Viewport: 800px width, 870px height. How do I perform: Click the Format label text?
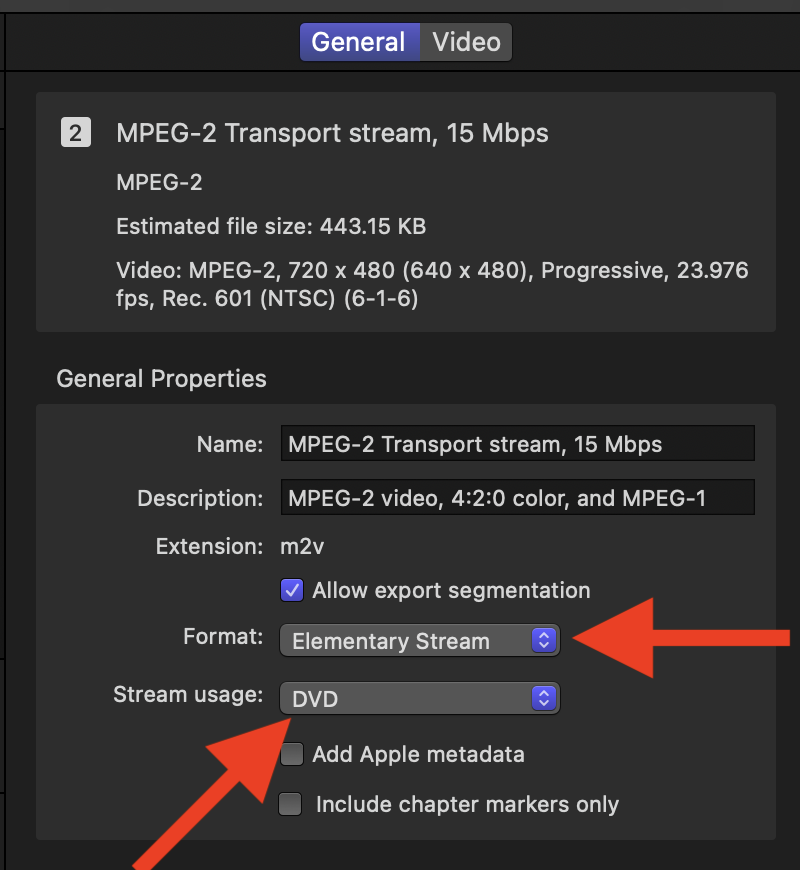[223, 637]
